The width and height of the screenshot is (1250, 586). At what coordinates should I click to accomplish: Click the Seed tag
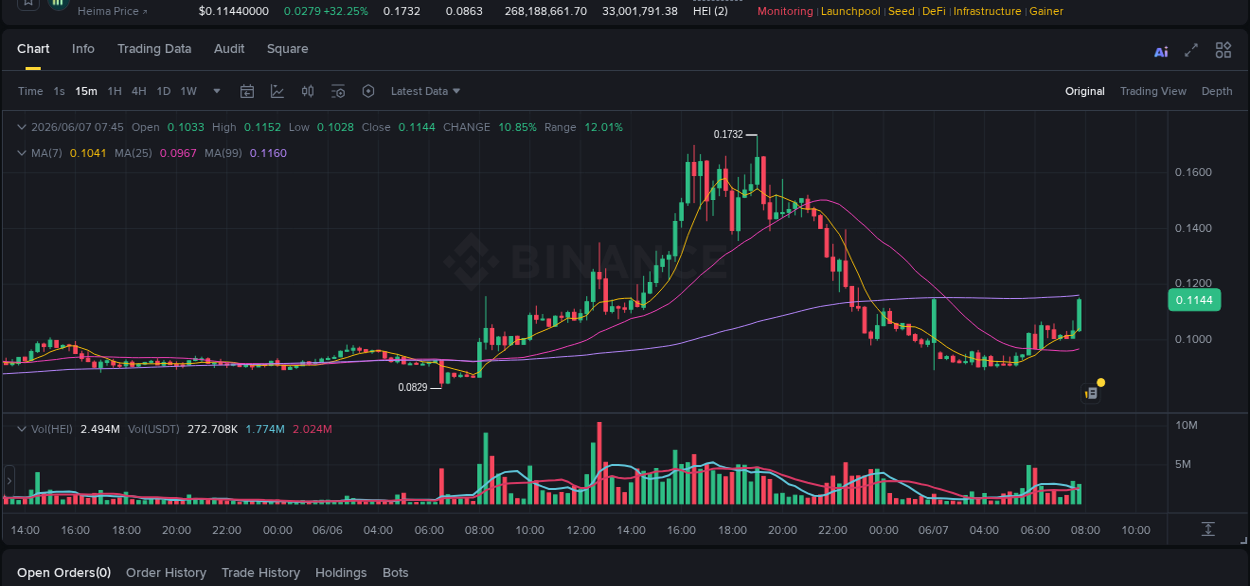coord(901,11)
